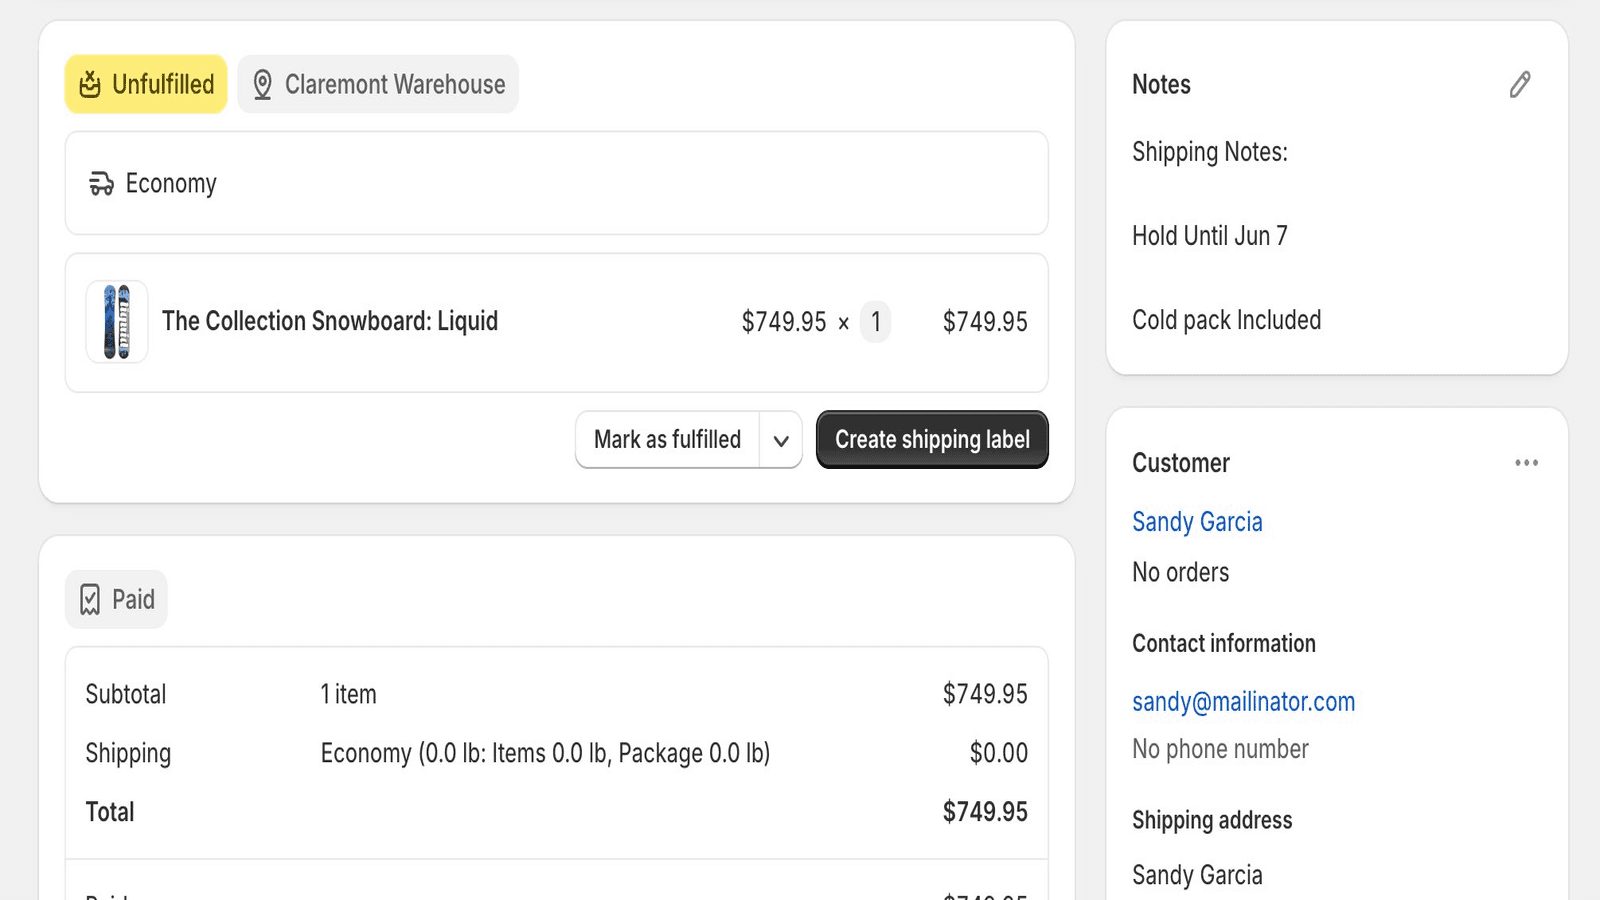
Task: Click the Hold Until Jun 7 note
Action: (x=1210, y=236)
